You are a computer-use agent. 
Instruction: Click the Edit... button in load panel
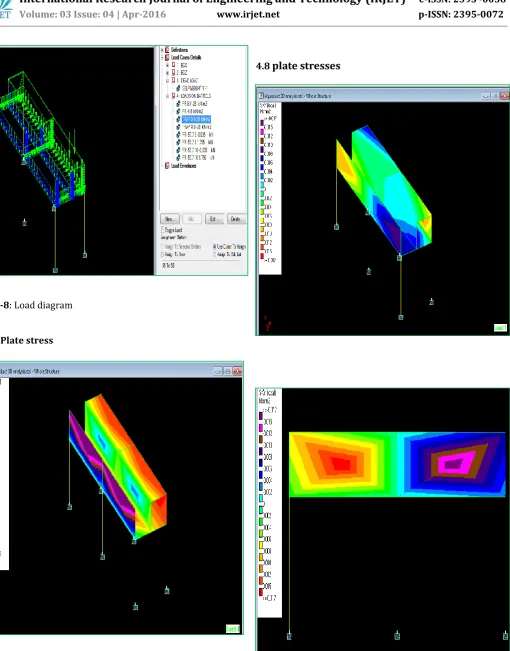point(214,219)
